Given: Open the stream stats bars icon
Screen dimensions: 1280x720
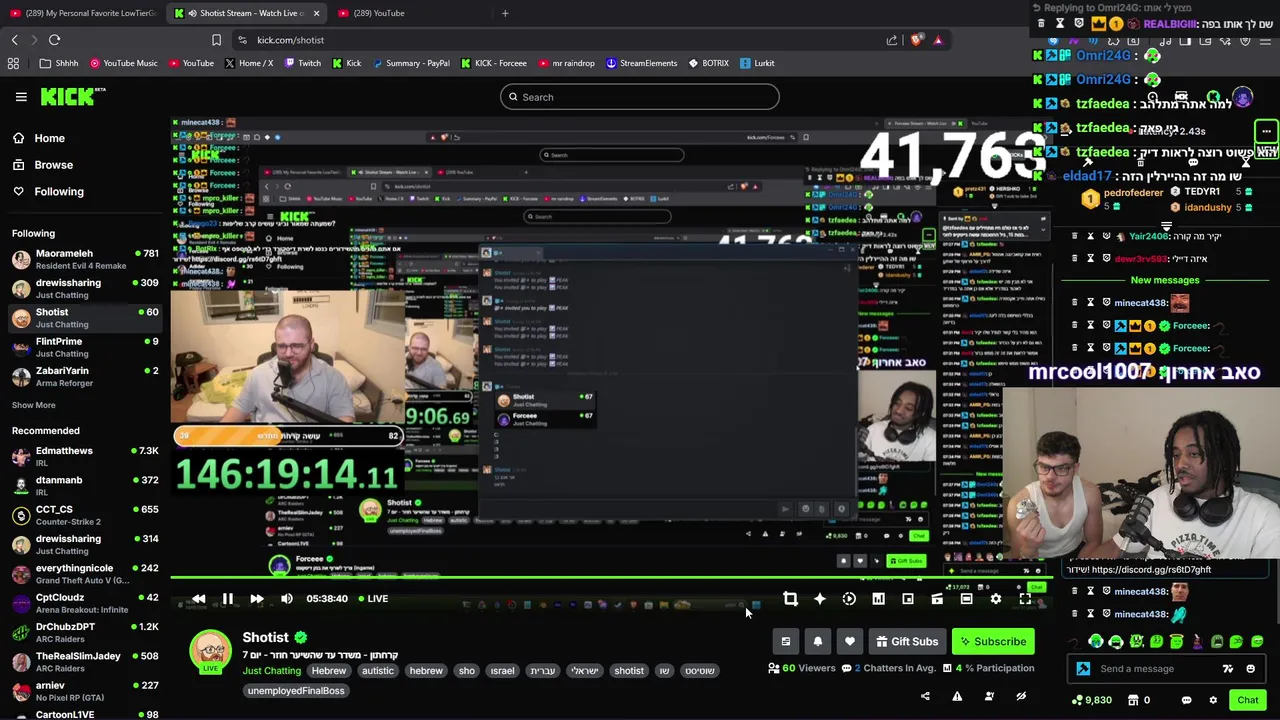Looking at the screenshot, I should click(x=878, y=599).
